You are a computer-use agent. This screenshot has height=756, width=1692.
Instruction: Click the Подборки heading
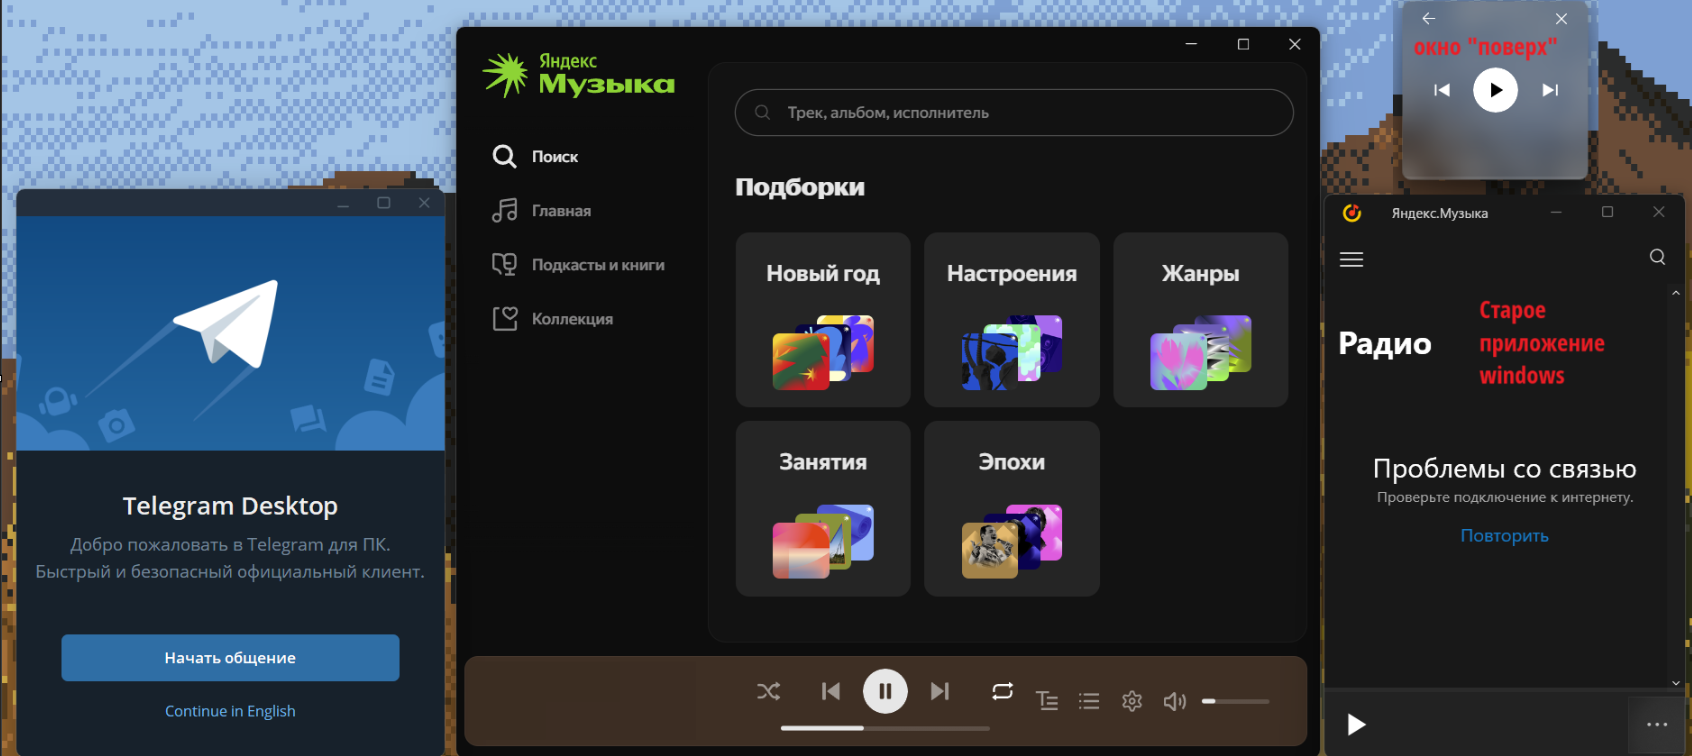pyautogui.click(x=800, y=187)
